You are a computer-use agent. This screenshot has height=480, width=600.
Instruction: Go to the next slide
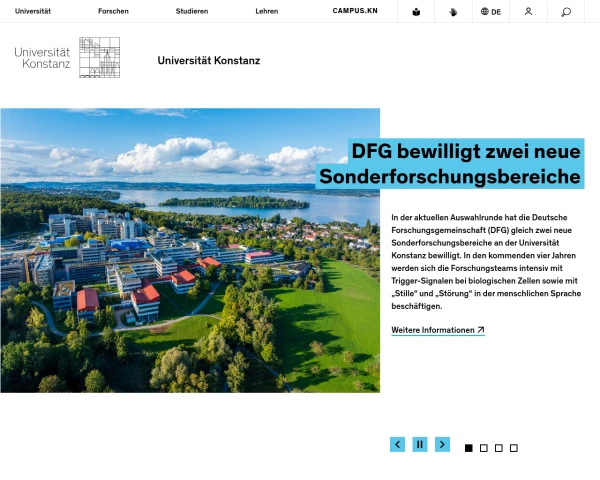click(442, 444)
